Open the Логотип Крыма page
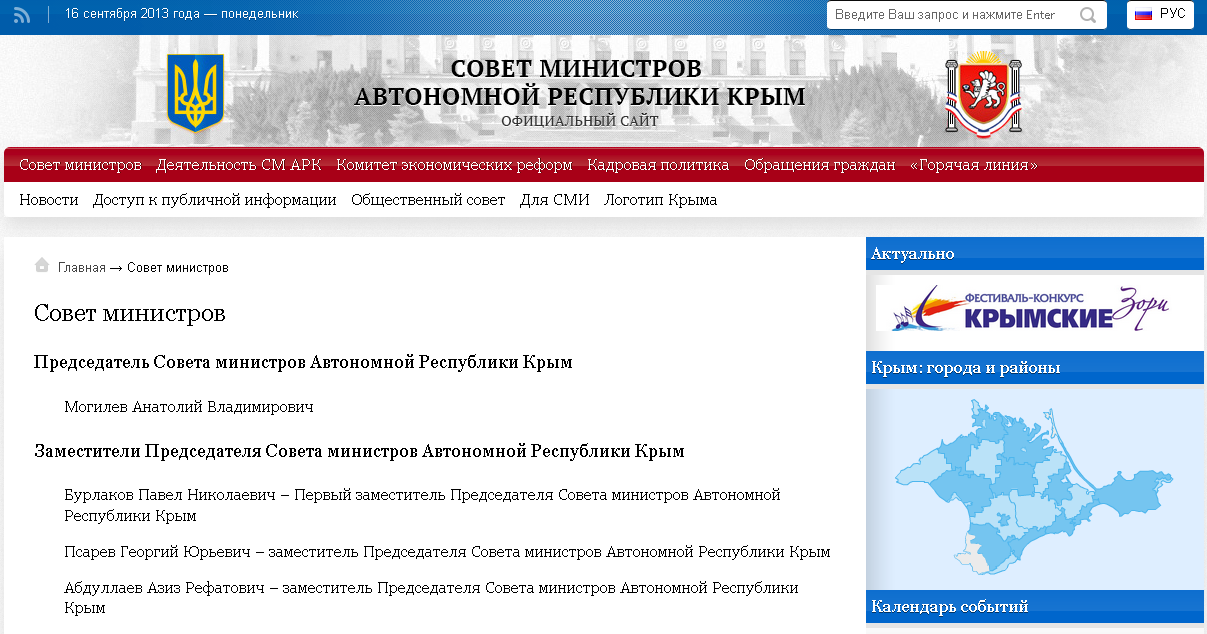The image size is (1207, 634). (x=662, y=199)
